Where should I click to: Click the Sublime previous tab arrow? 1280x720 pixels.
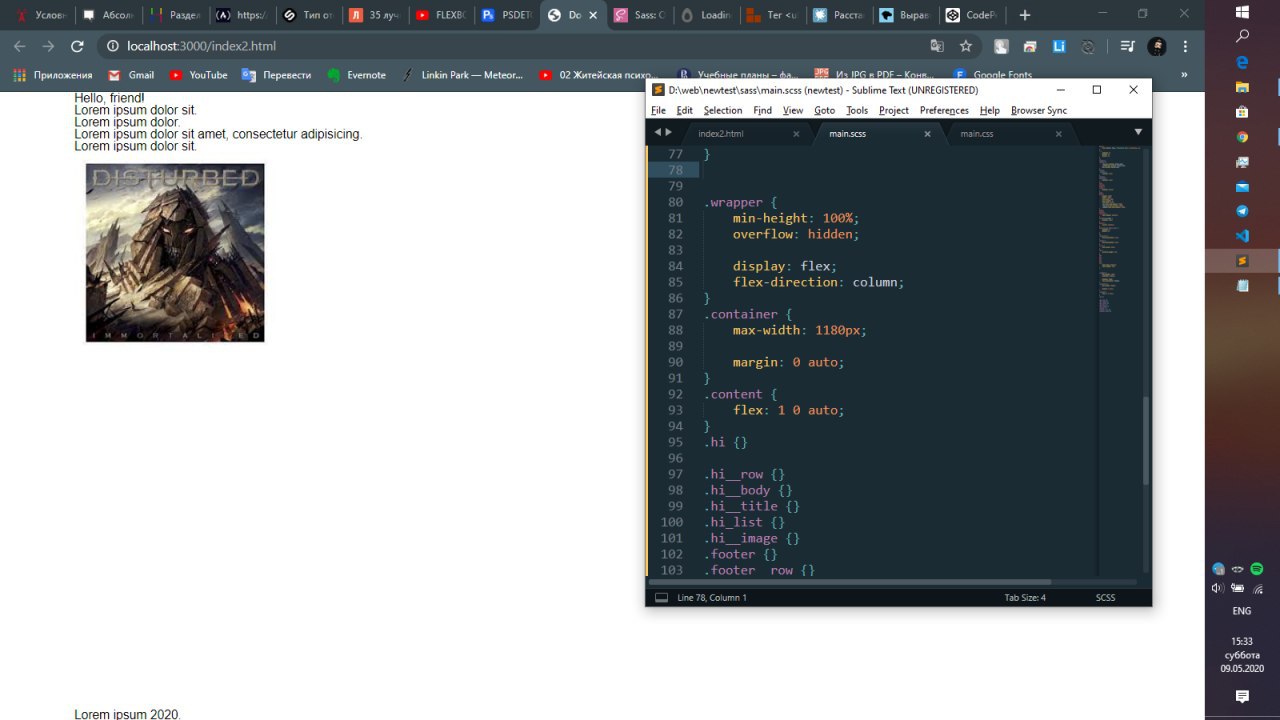[658, 132]
